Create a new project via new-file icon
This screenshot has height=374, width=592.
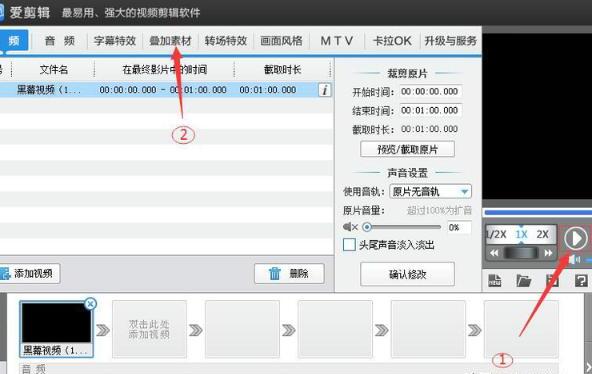[495, 280]
